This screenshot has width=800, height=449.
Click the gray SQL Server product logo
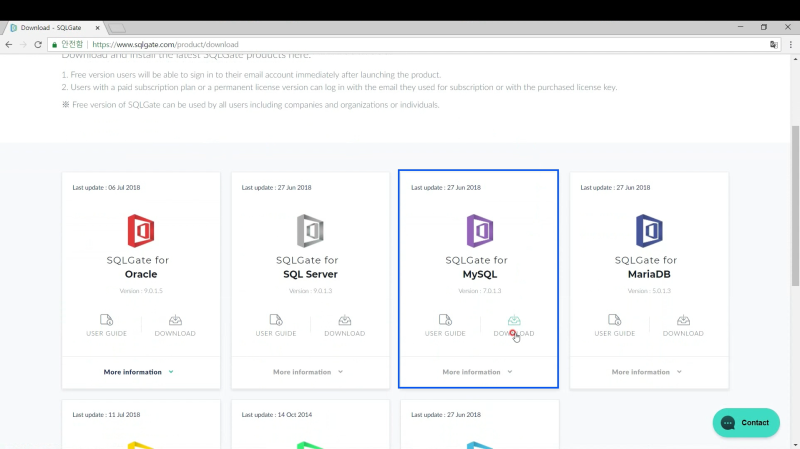pyautogui.click(x=310, y=231)
